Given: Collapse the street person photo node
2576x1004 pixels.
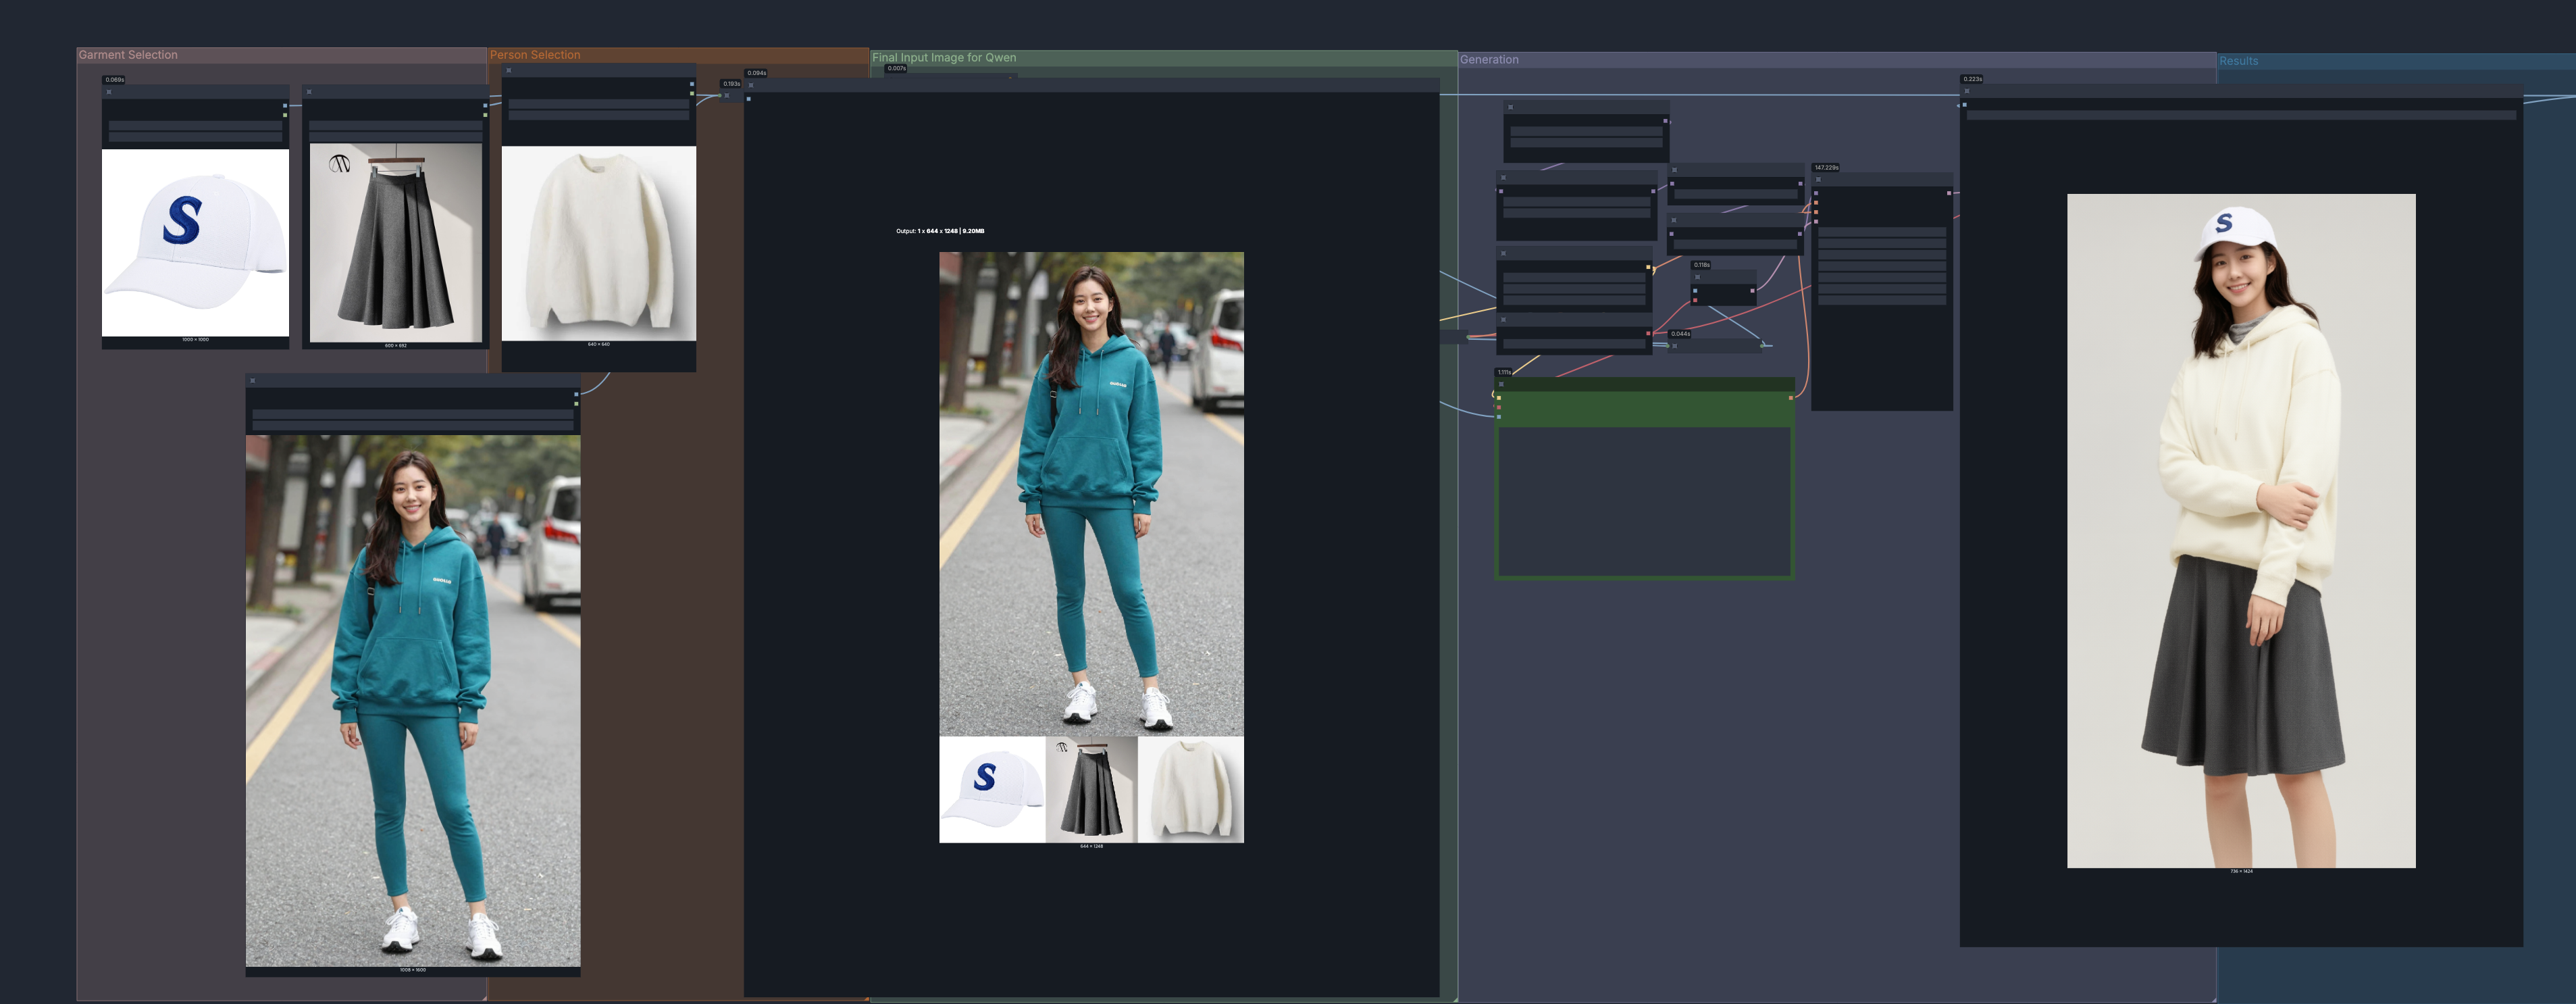Looking at the screenshot, I should [253, 381].
